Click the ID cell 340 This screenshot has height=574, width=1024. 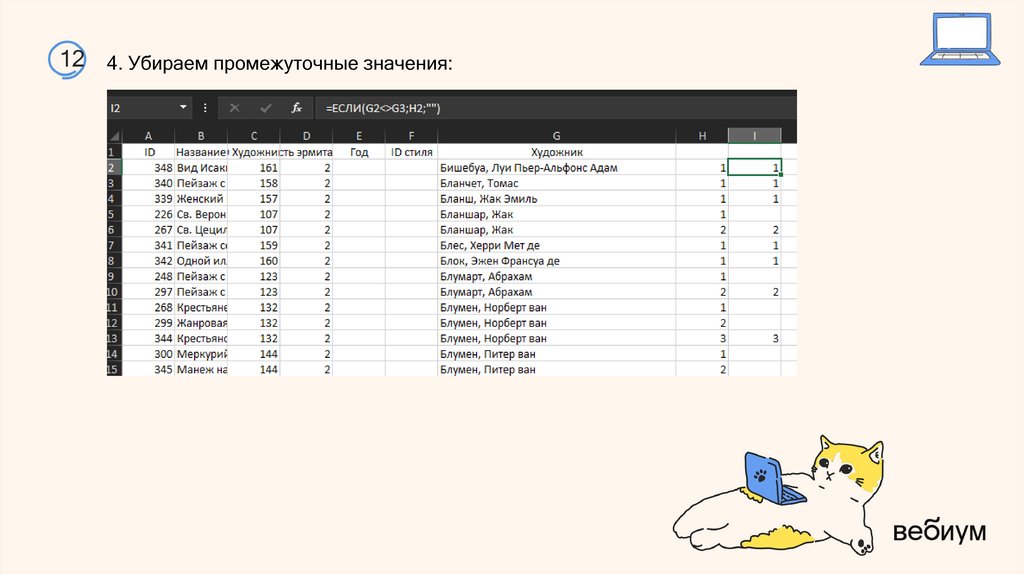click(x=149, y=183)
